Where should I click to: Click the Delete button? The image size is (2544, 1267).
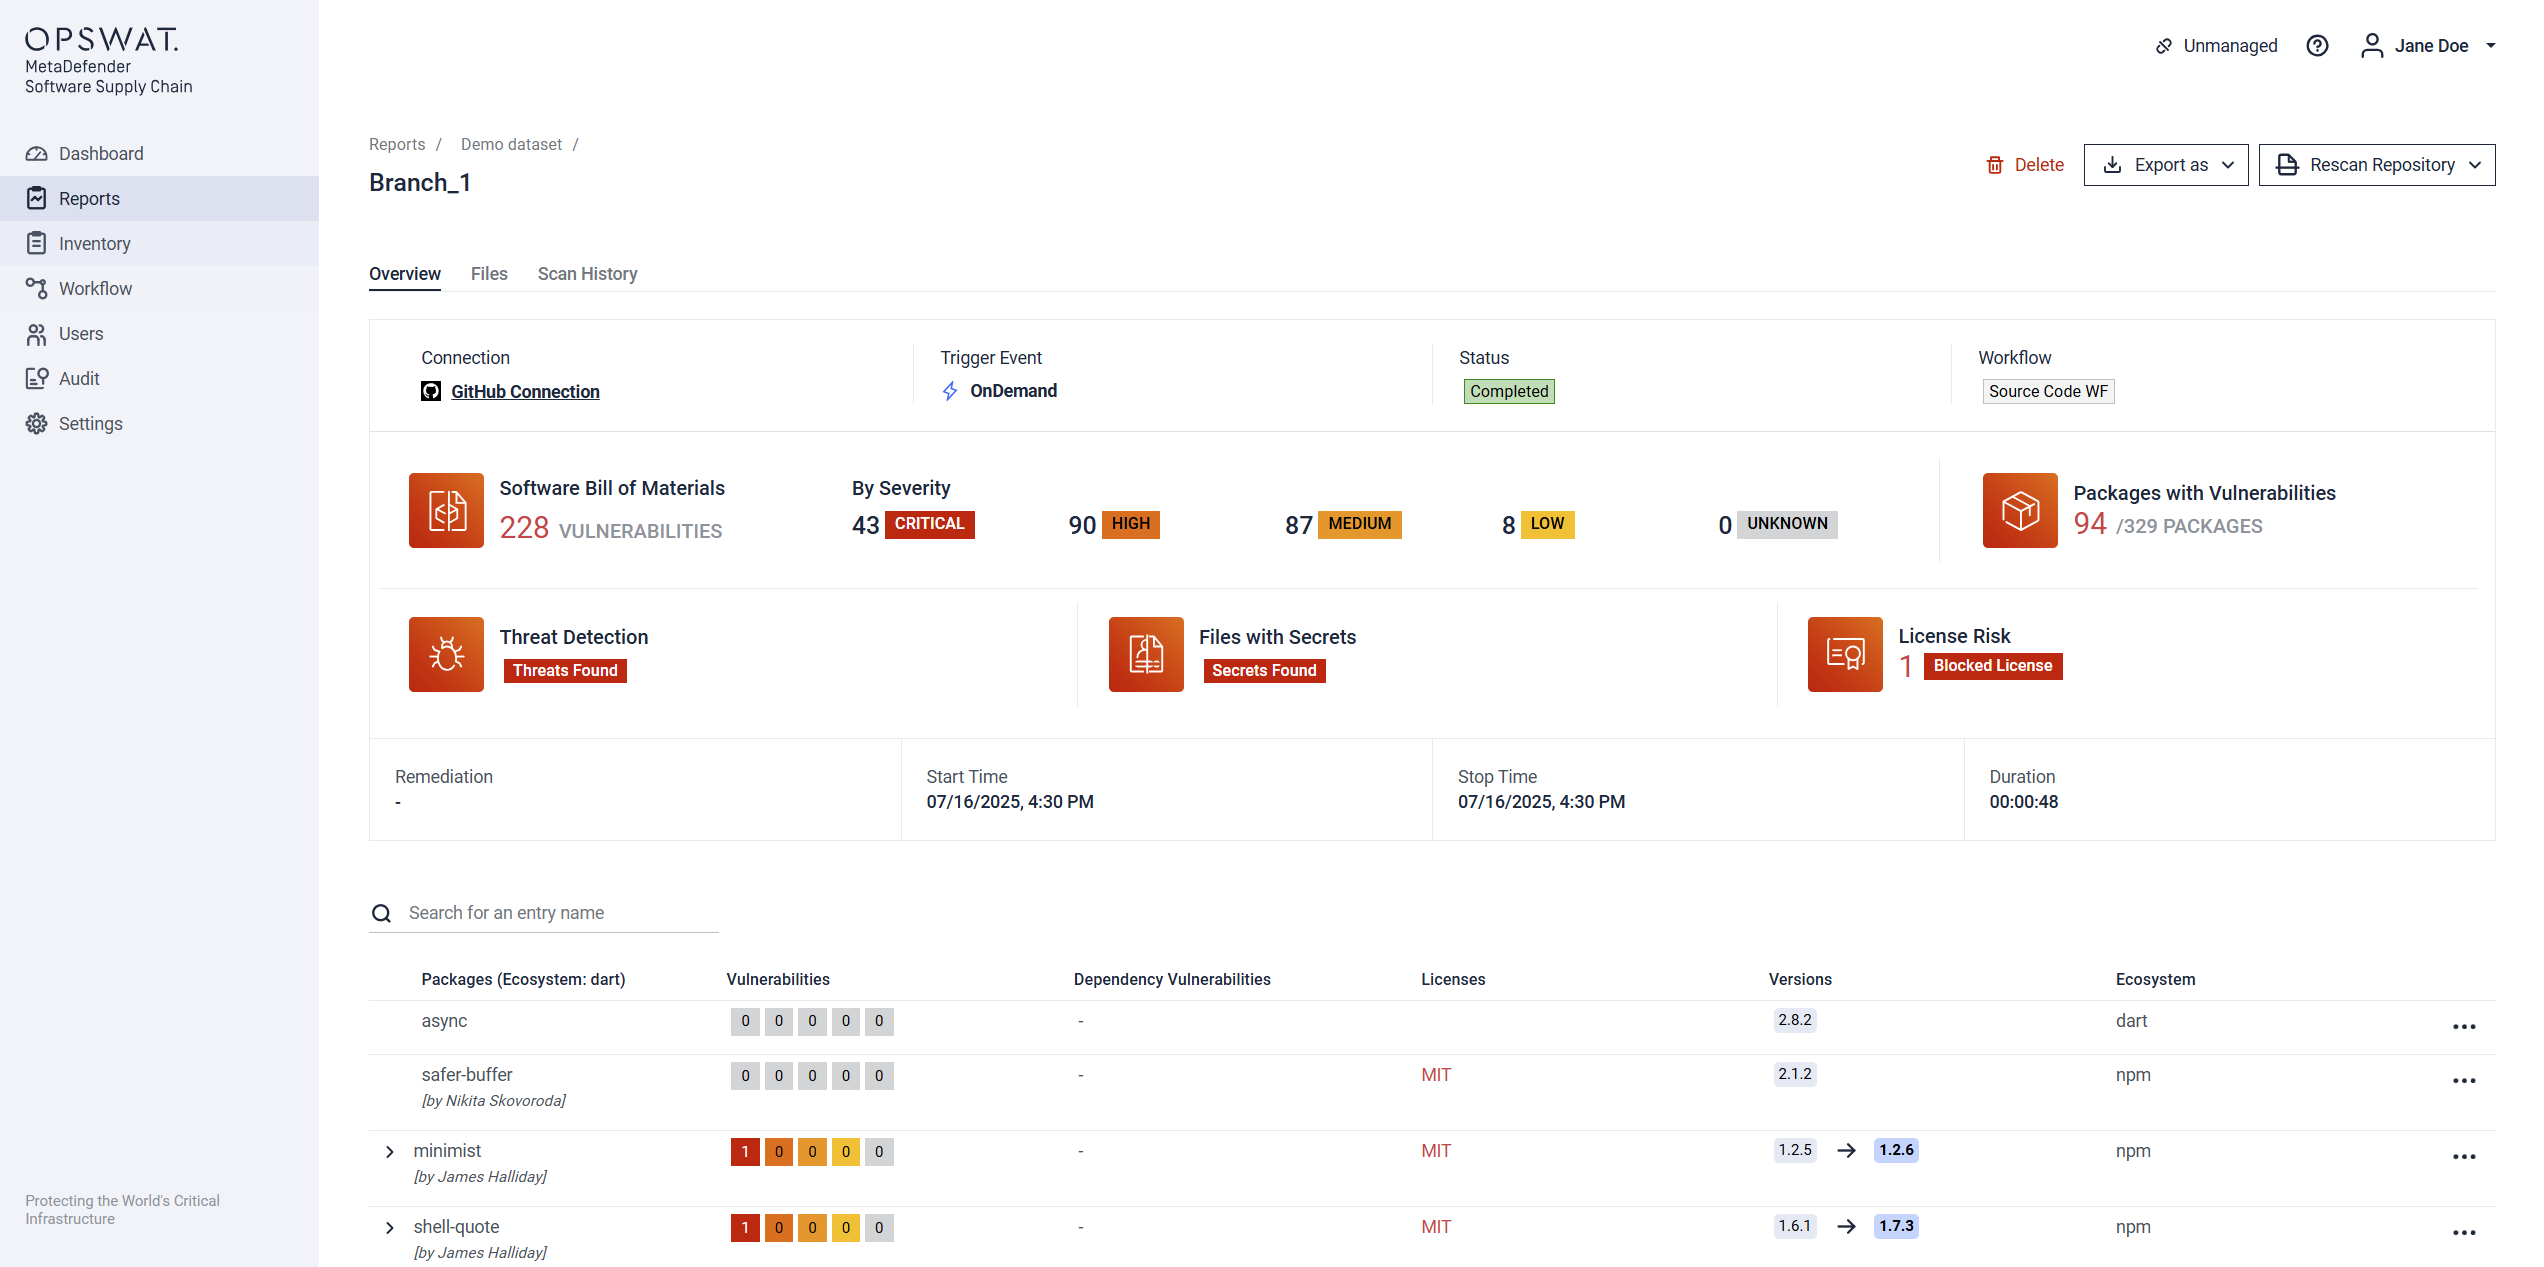coord(2025,165)
